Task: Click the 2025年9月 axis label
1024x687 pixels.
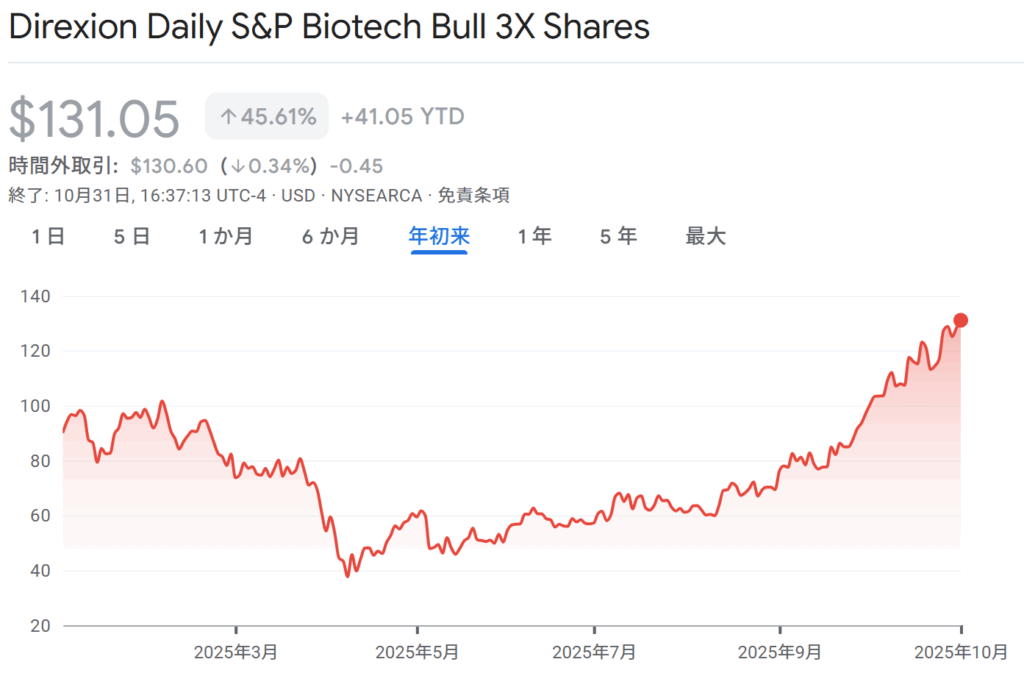Action: click(x=780, y=652)
